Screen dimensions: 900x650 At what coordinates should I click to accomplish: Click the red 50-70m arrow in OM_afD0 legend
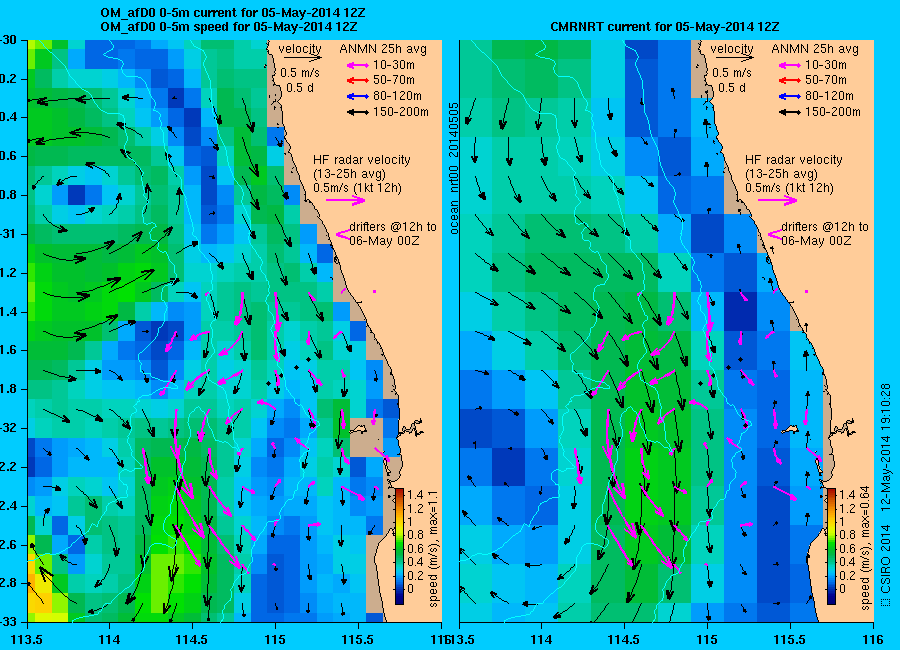coord(358,81)
